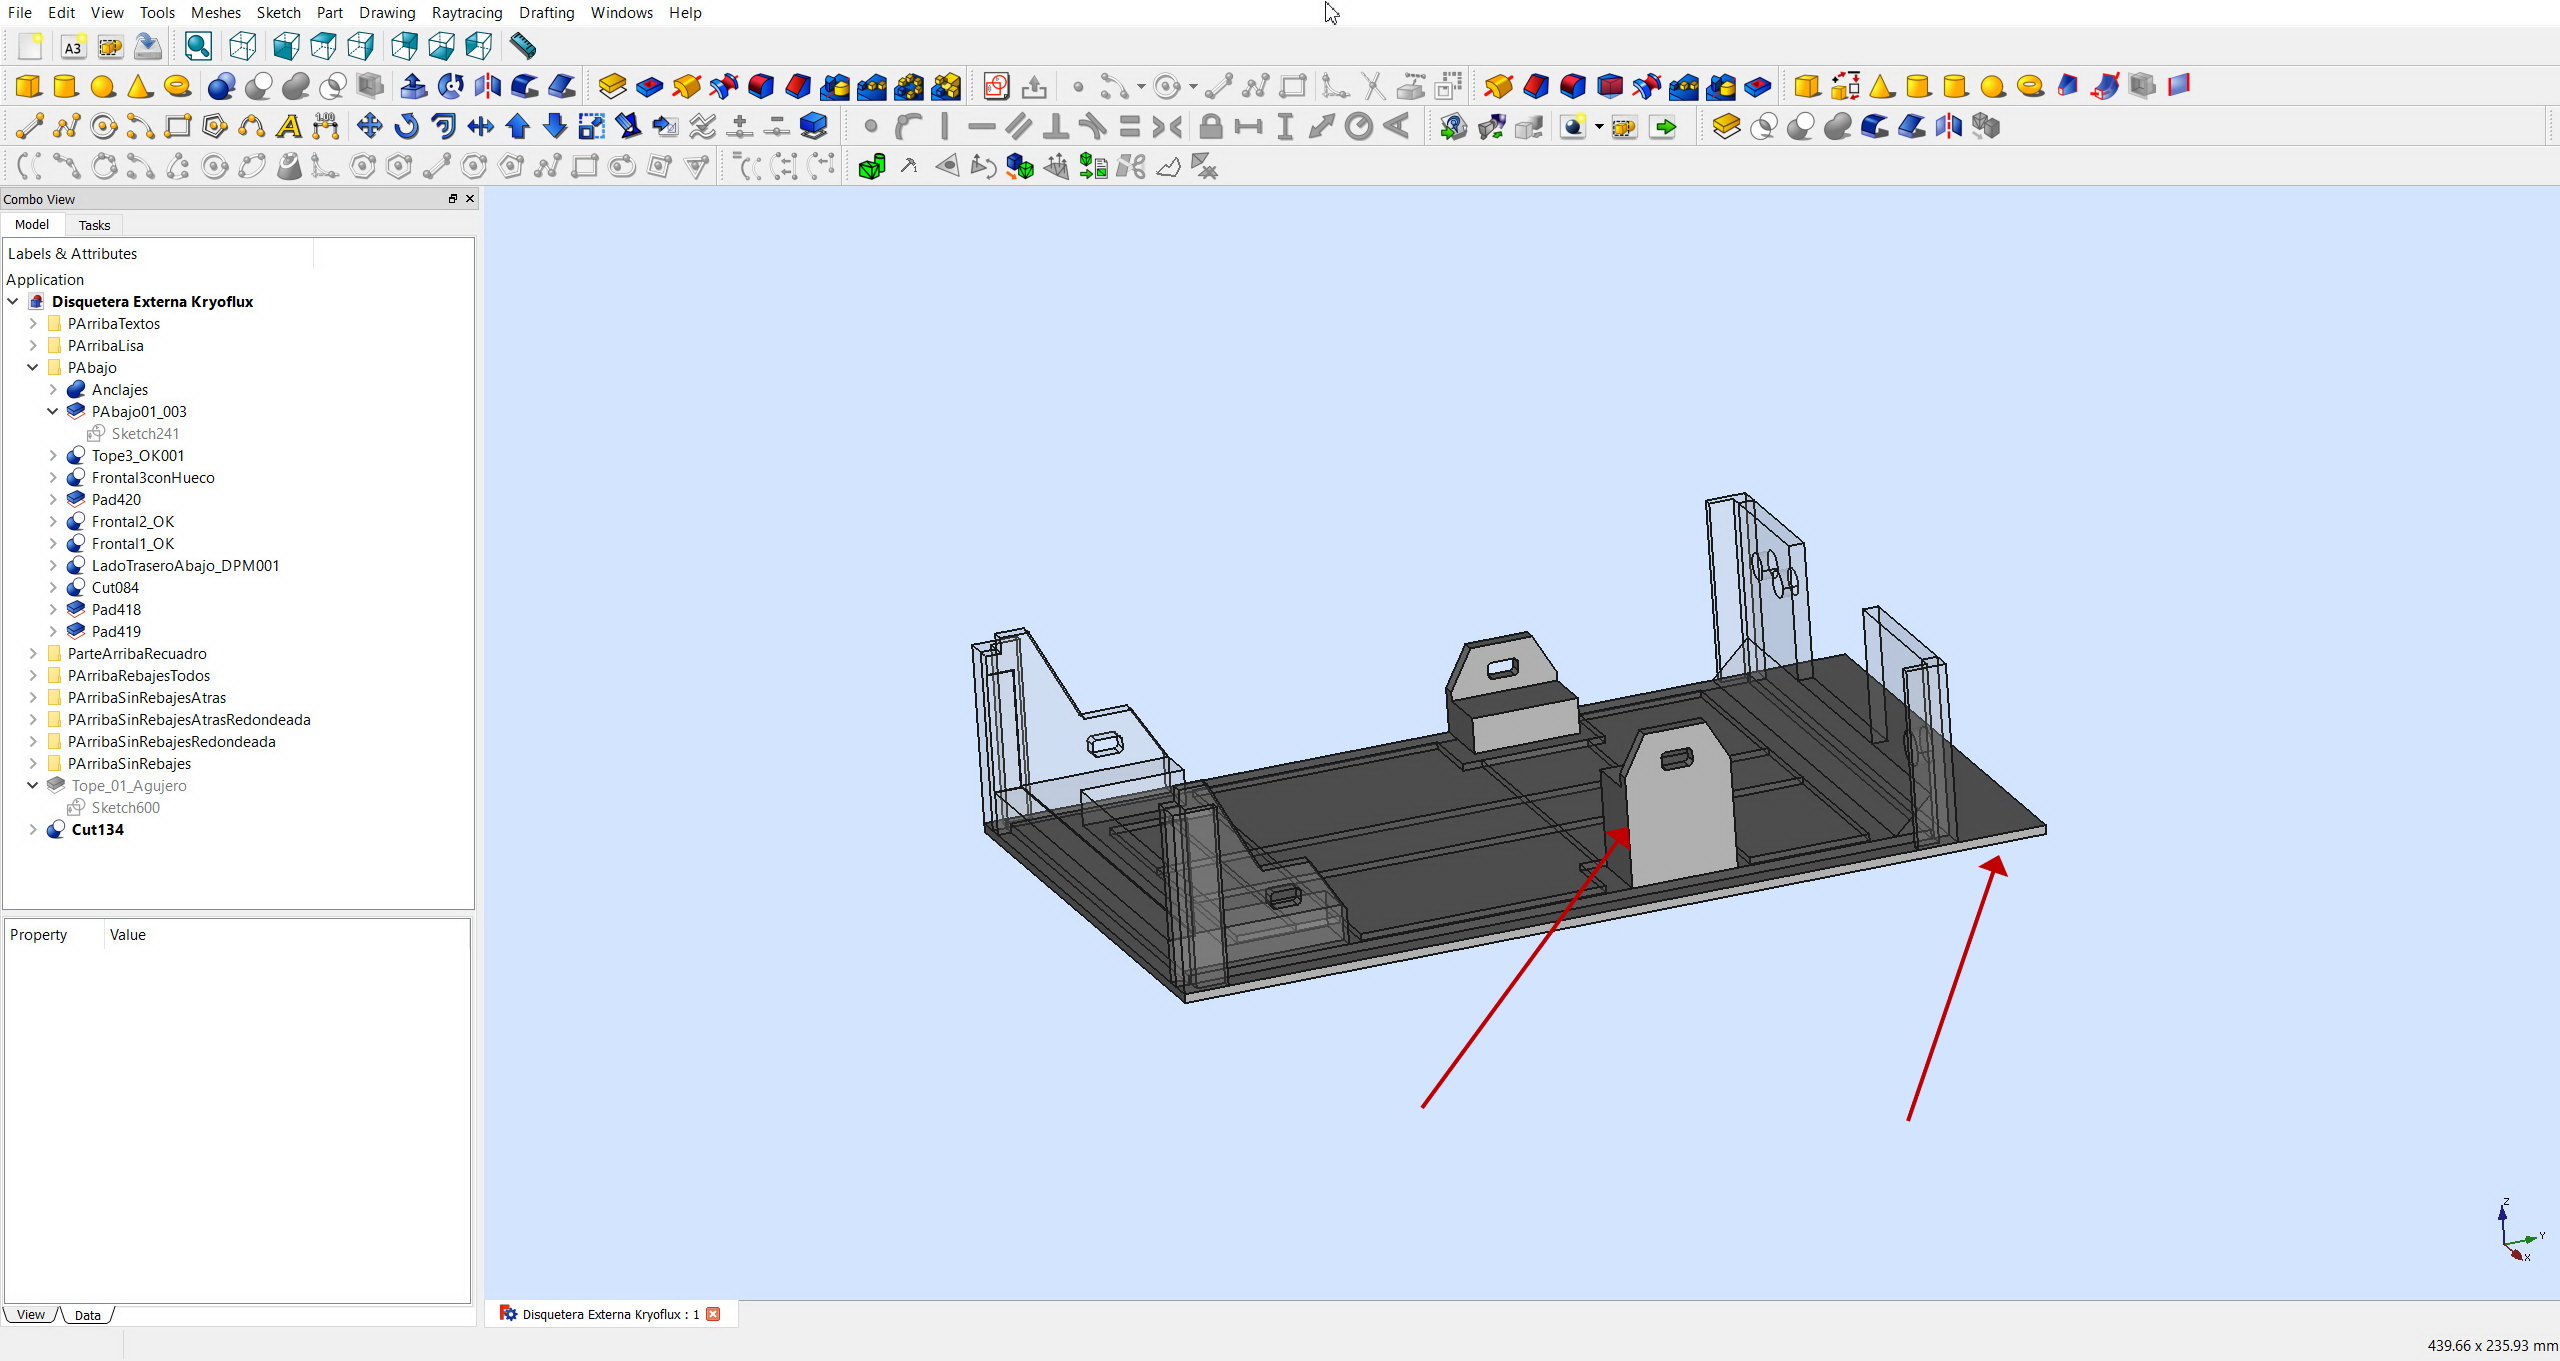Image resolution: width=2560 pixels, height=1361 pixels.
Task: Select the Draft Text 'A' tool
Action: pos(289,126)
